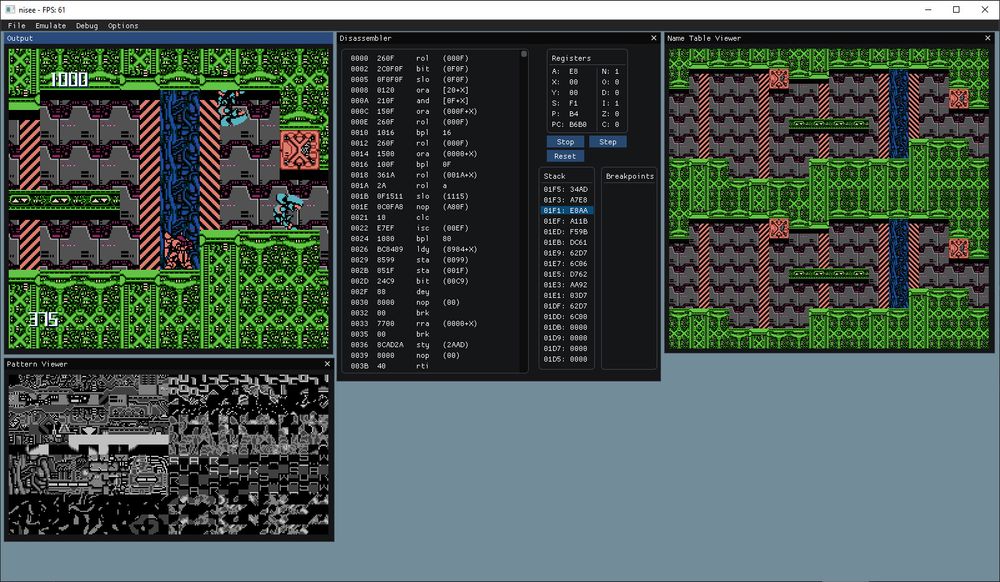Click the name table image in Name Table Viewer
This screenshot has width=1000, height=582.
point(829,198)
